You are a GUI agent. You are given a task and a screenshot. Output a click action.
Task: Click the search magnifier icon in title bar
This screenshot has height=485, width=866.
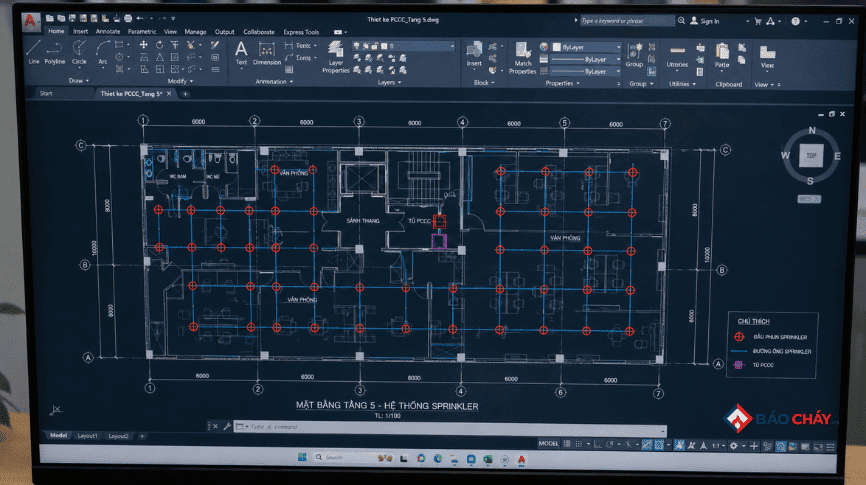click(x=682, y=20)
